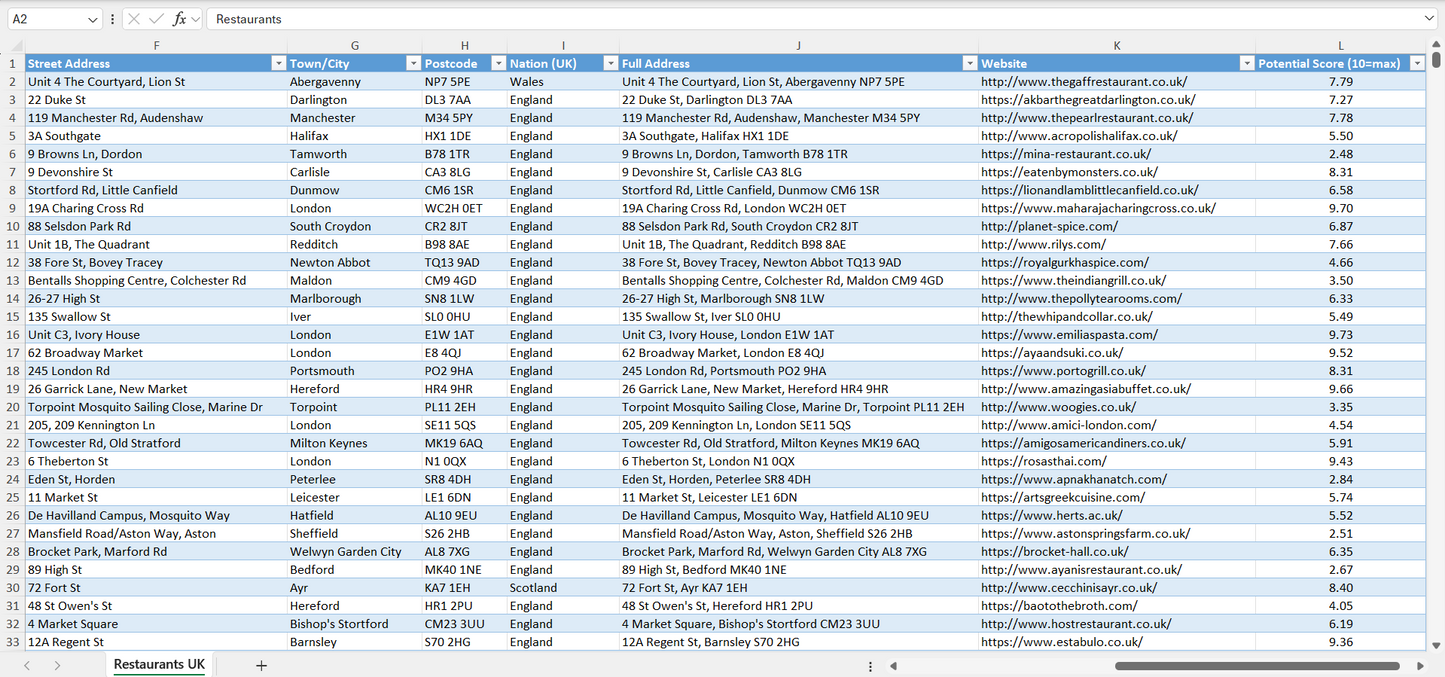Click the Cancel entry X icon

134,19
